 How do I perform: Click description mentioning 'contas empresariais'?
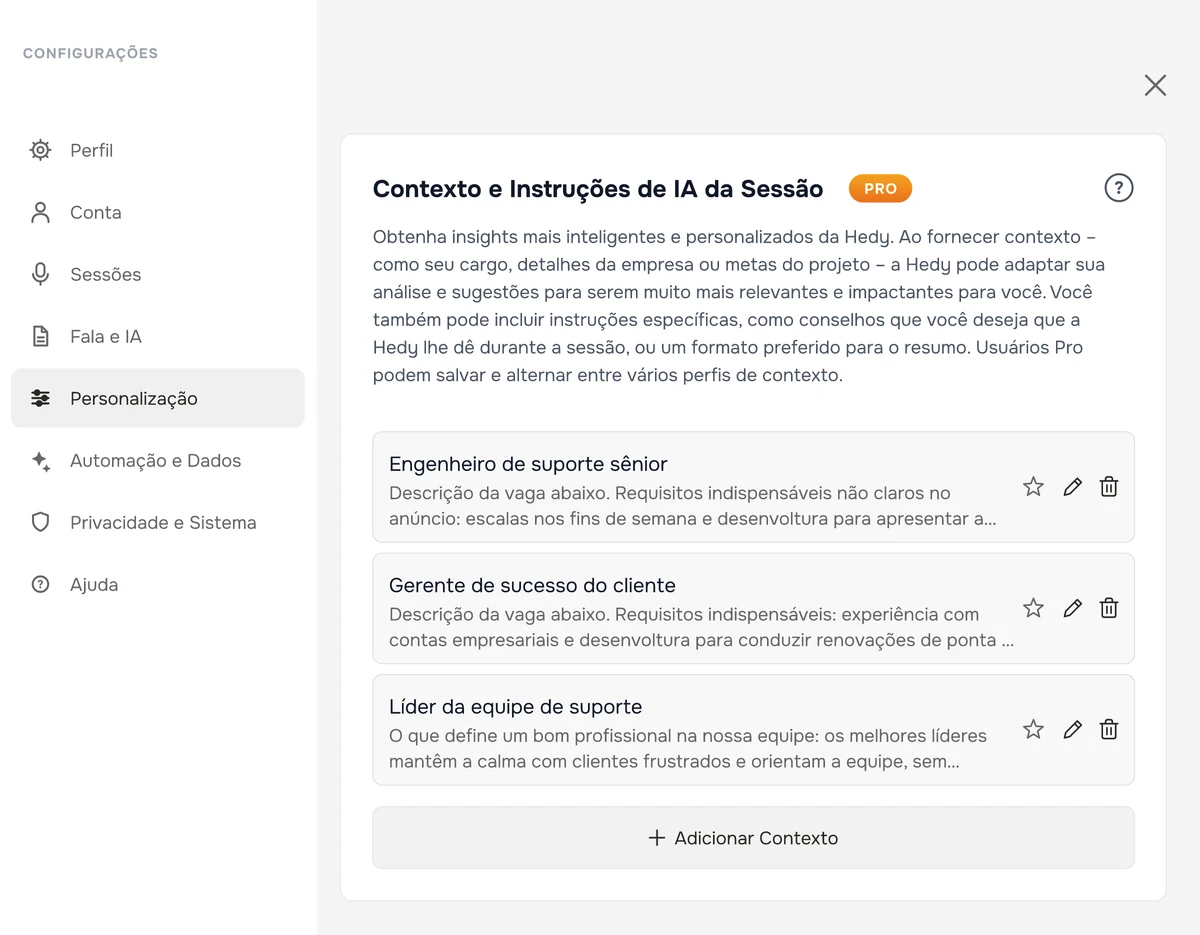pyautogui.click(x=701, y=627)
